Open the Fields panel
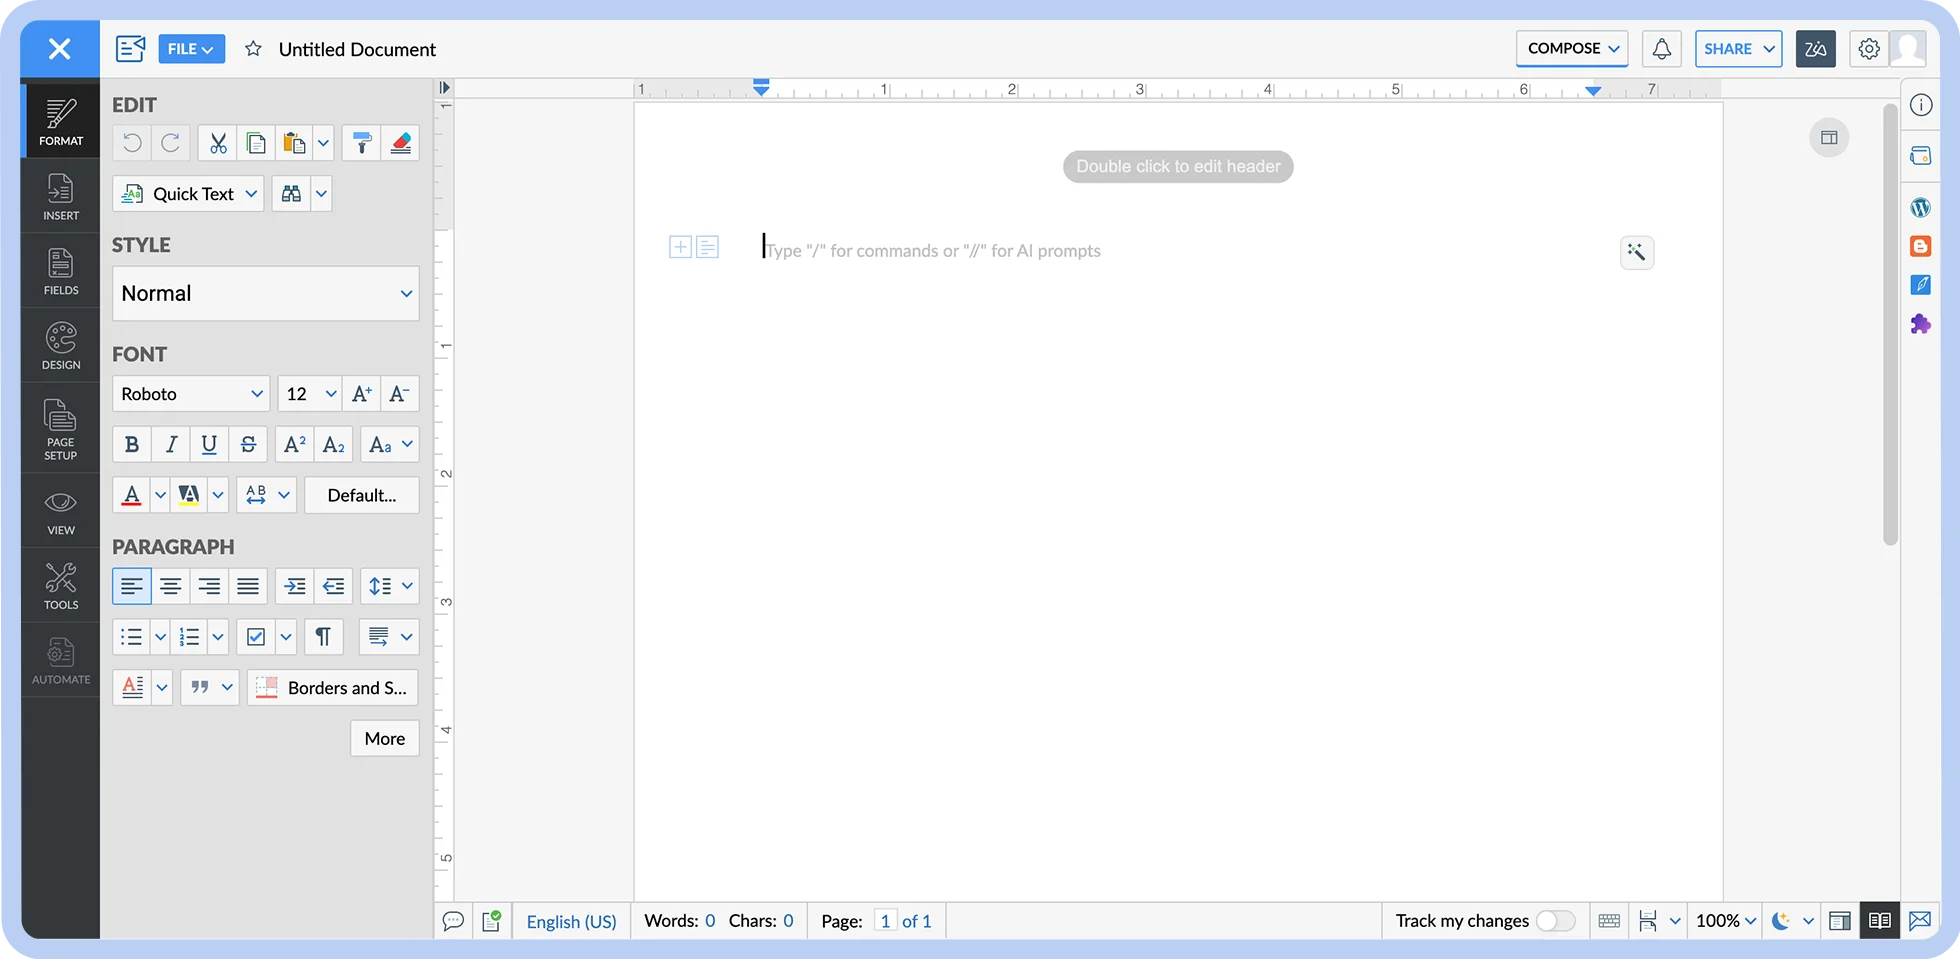The image size is (1960, 959). coord(60,270)
